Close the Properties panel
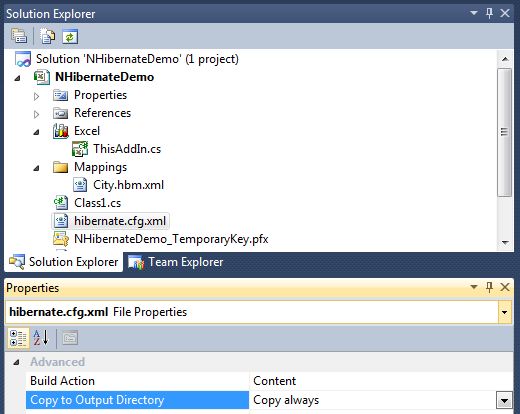This screenshot has width=520, height=414. tap(505, 287)
